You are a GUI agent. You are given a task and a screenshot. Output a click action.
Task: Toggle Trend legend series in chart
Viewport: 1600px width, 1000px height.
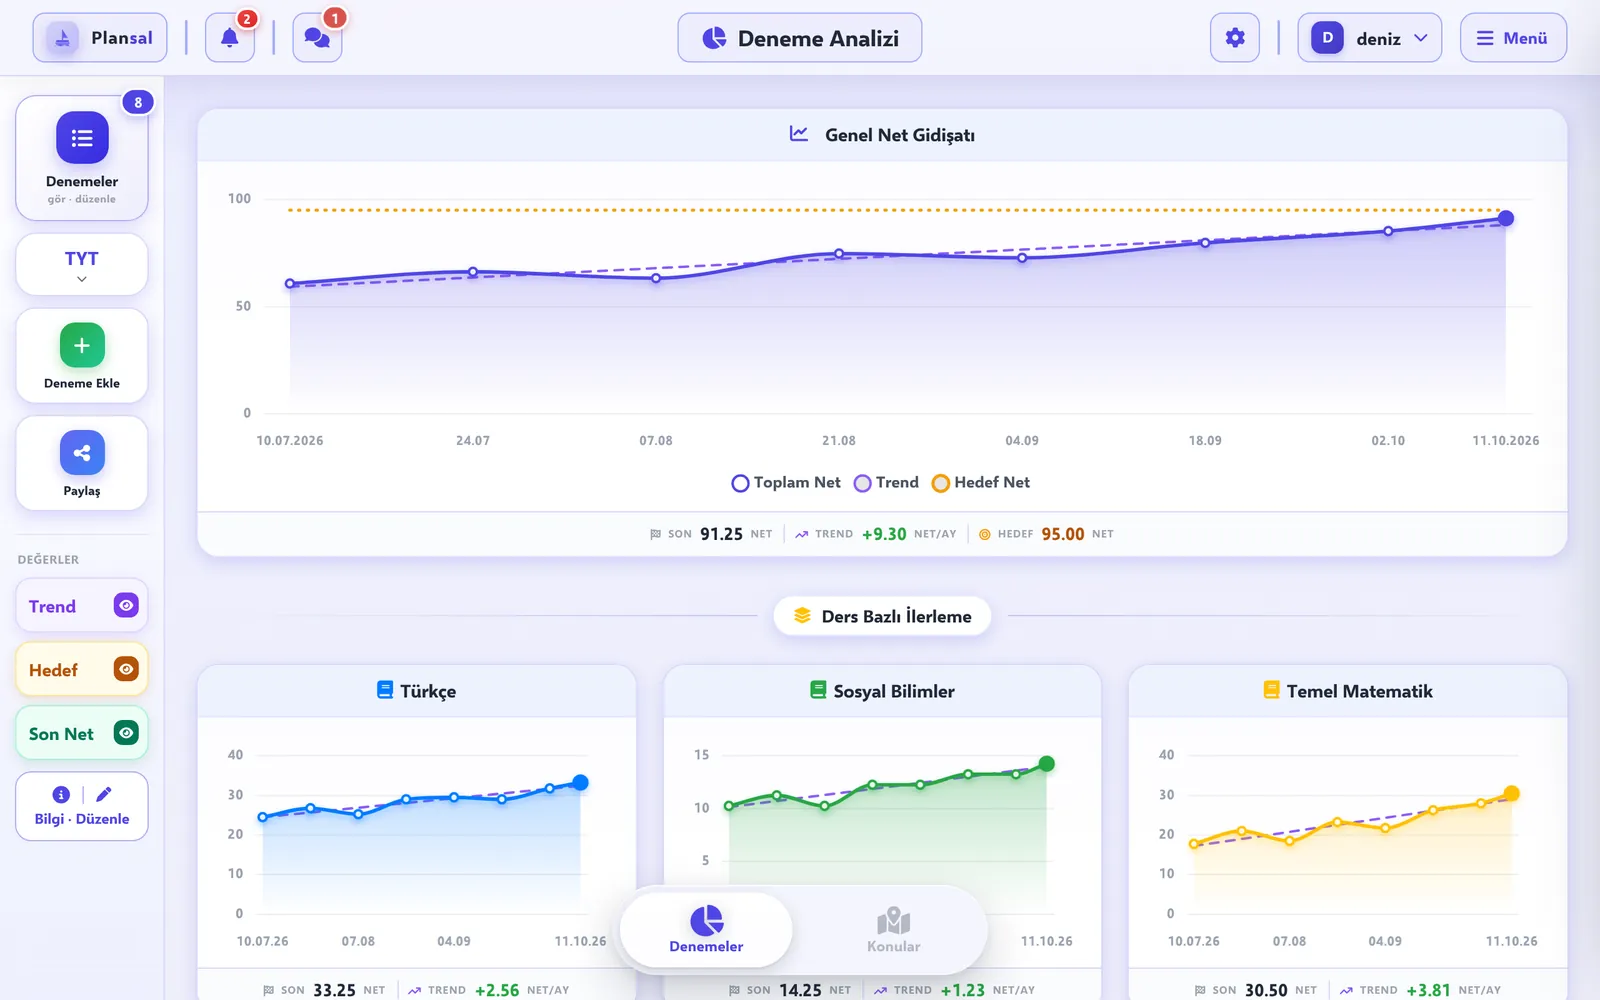tap(886, 483)
